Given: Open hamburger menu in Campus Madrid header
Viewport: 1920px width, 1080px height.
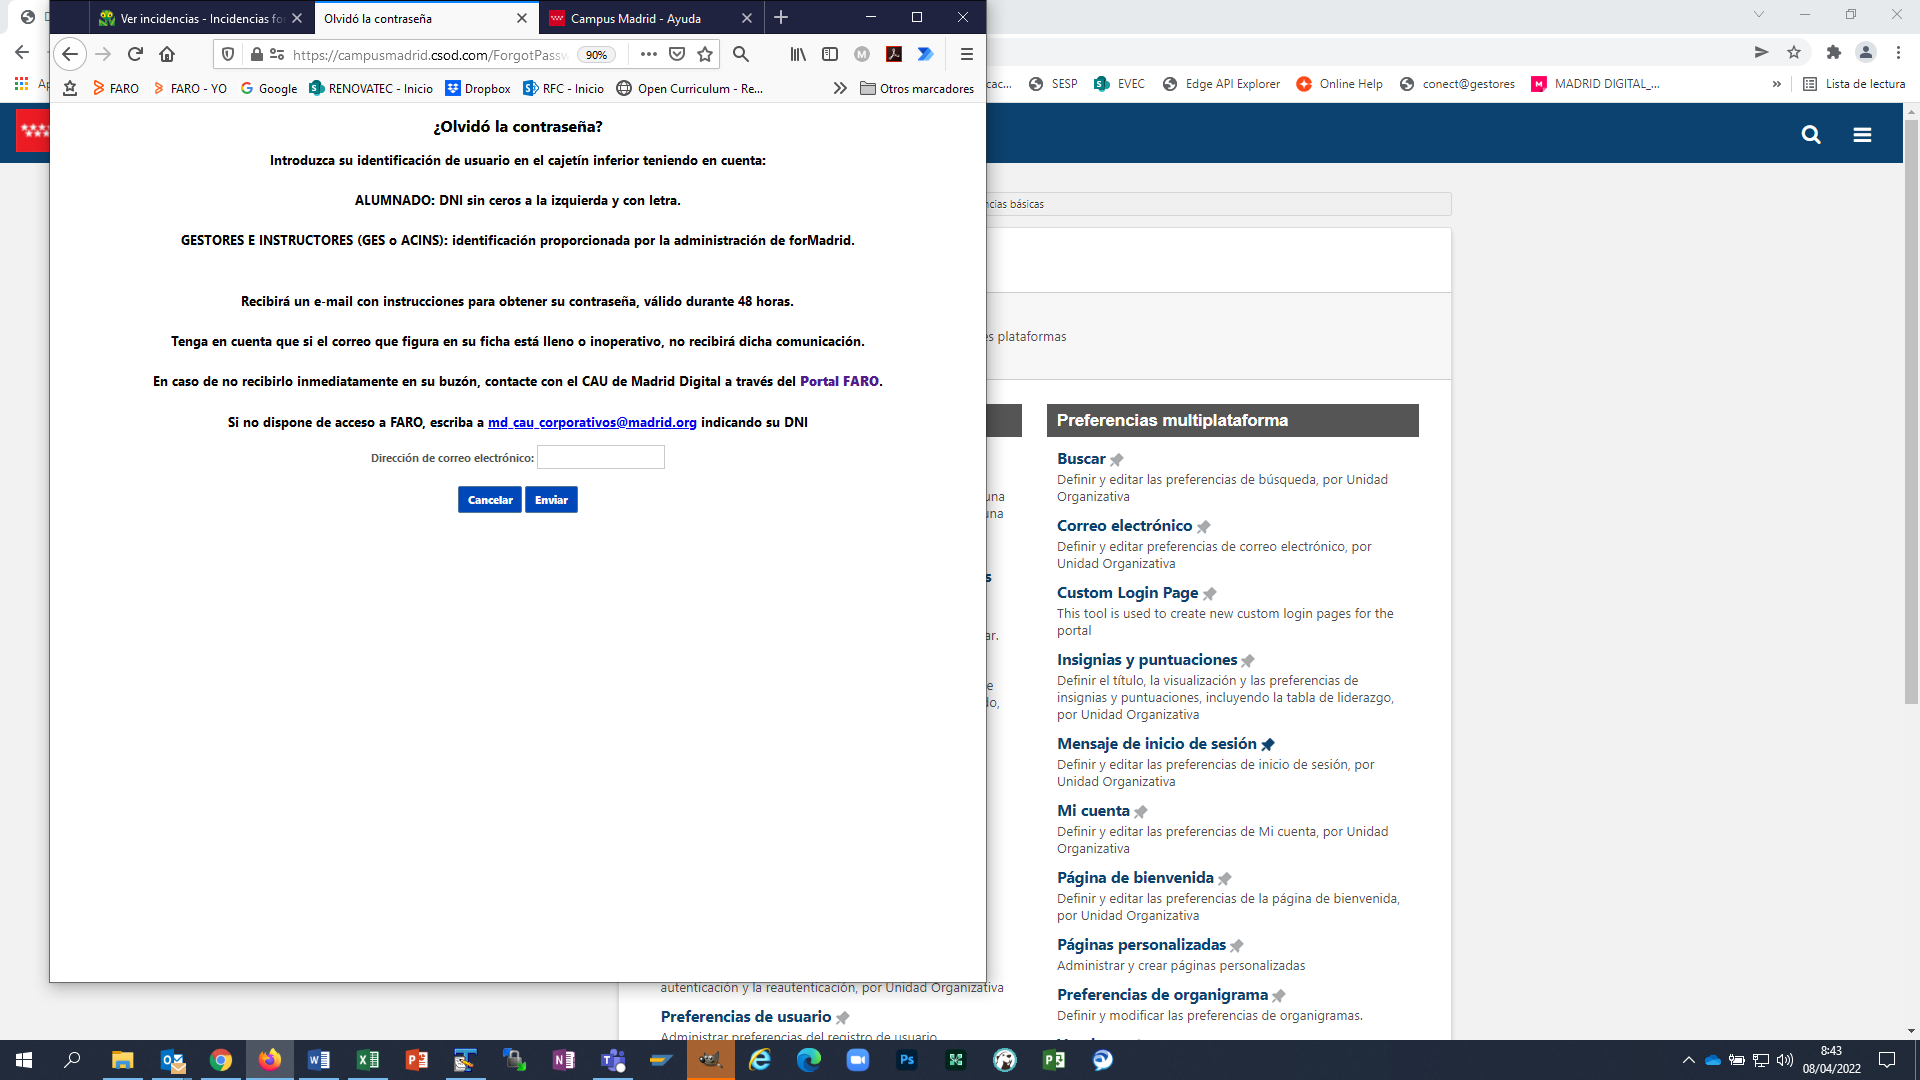Looking at the screenshot, I should click(x=1862, y=134).
